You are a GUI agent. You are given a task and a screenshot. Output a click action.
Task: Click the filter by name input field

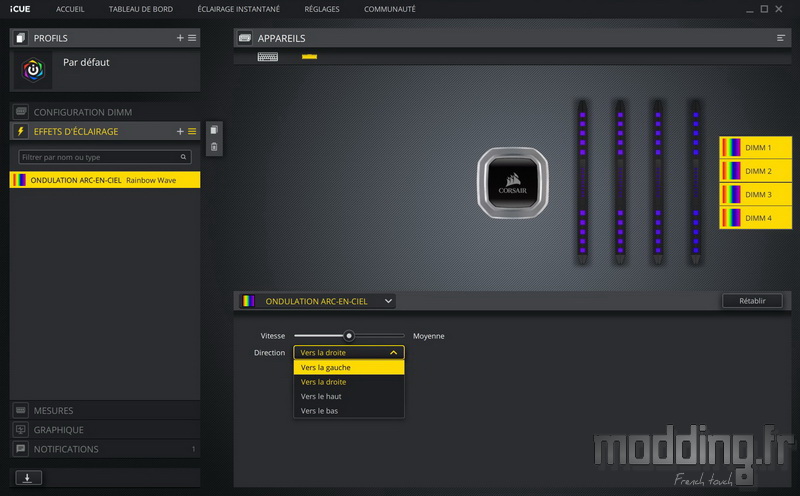(105, 157)
